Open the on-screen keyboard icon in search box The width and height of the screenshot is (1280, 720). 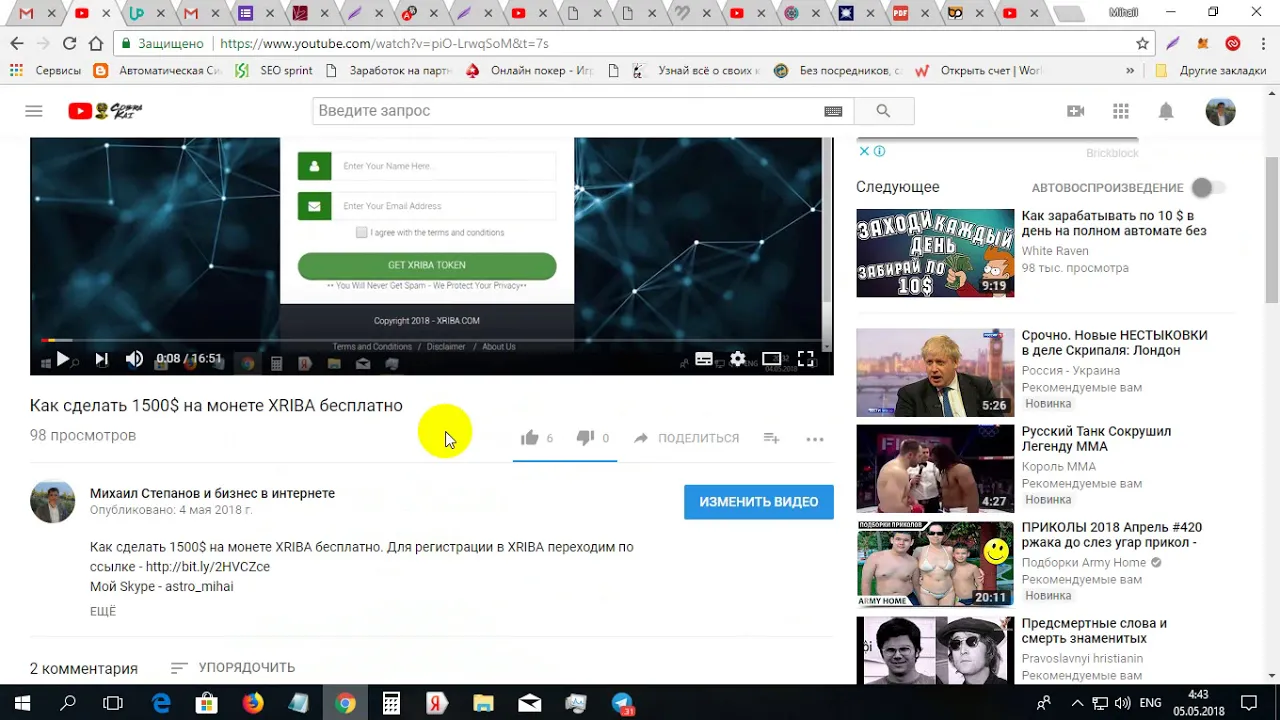833,111
